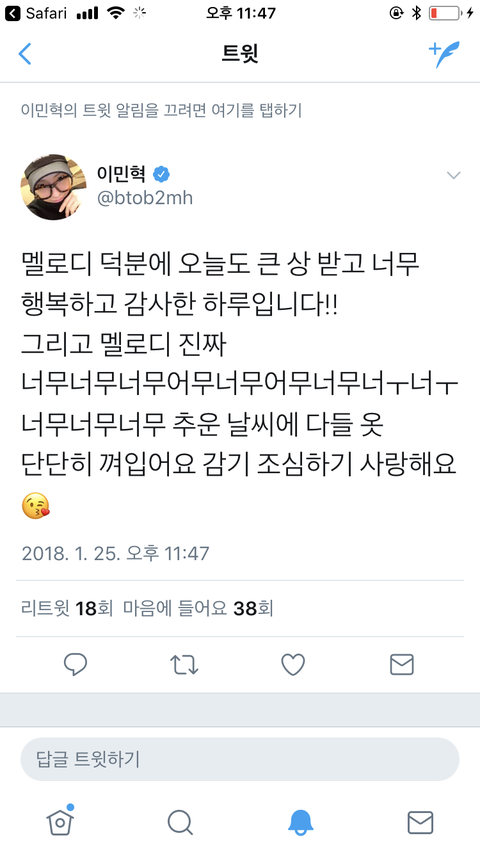
Task: Open the Notifications bell tab
Action: (x=300, y=822)
